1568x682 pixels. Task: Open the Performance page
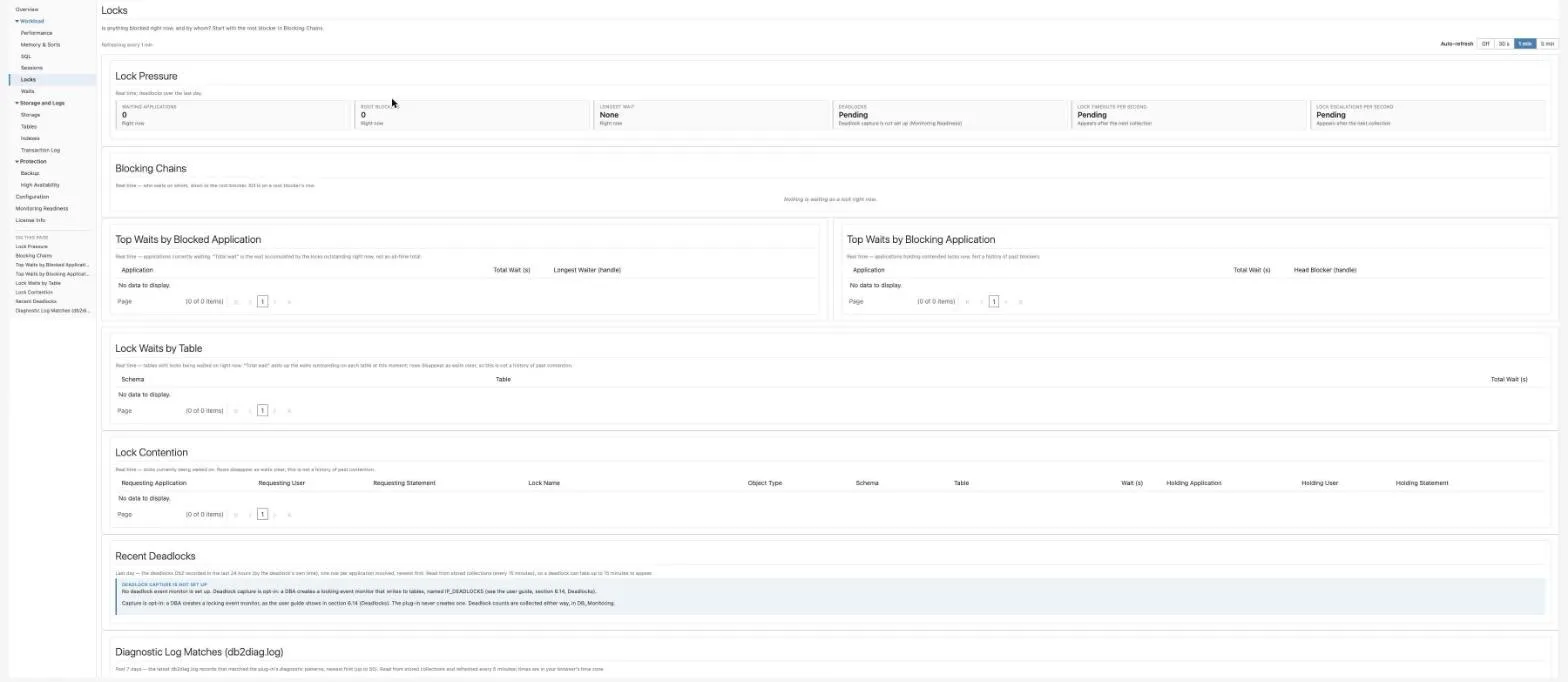pos(36,33)
